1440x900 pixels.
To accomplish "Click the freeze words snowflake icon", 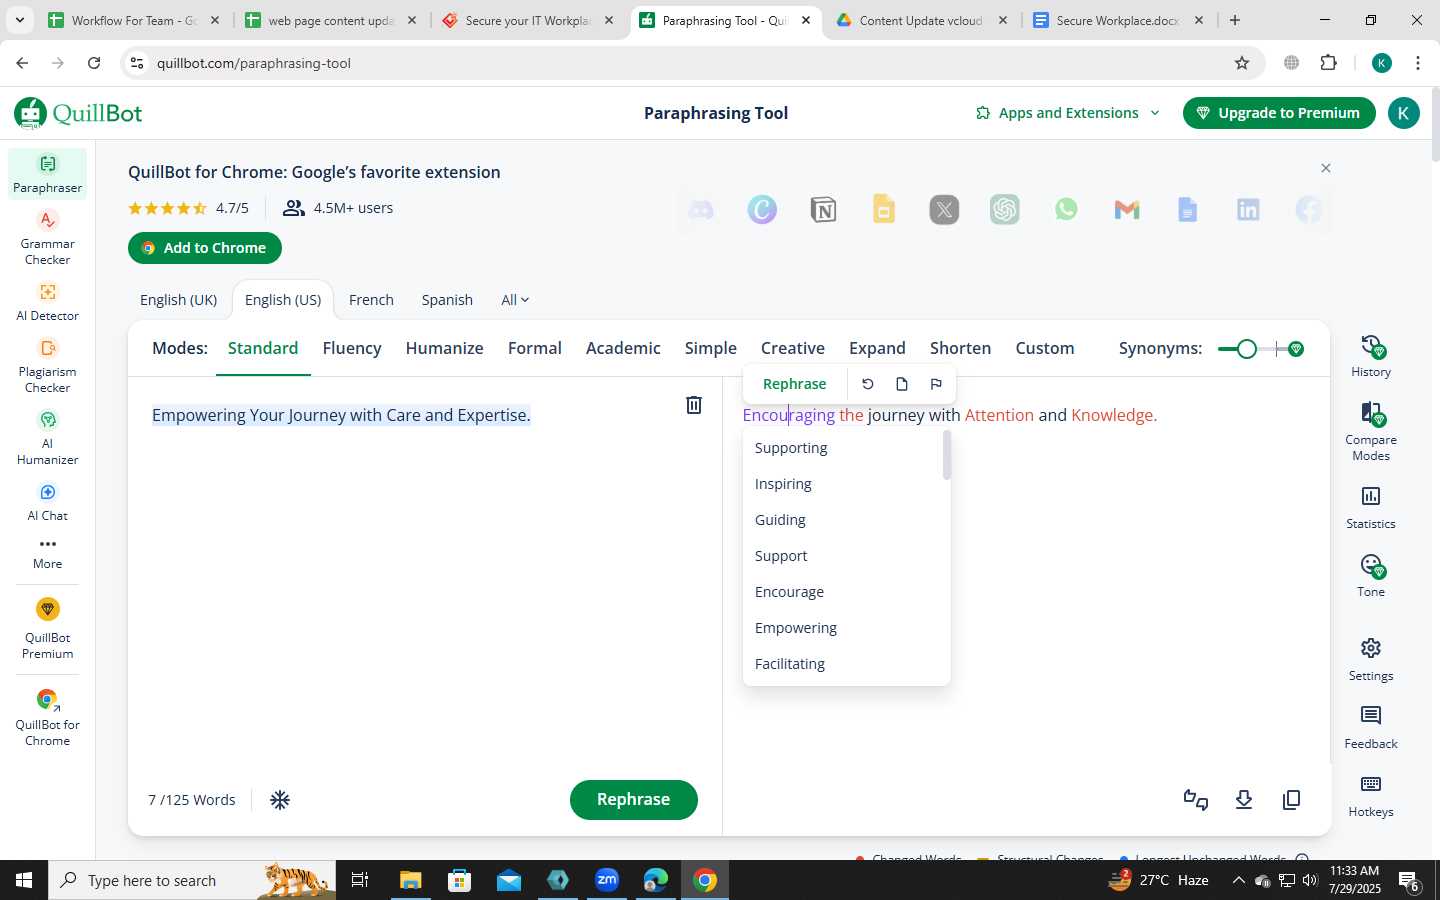I will pyautogui.click(x=280, y=800).
